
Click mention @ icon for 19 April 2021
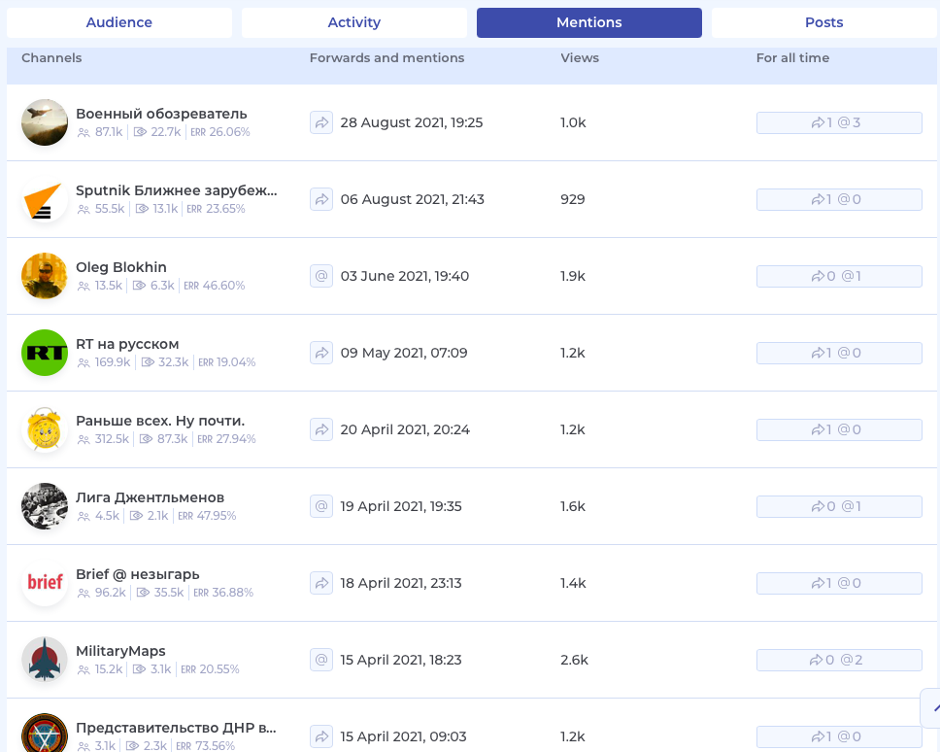pyautogui.click(x=321, y=506)
